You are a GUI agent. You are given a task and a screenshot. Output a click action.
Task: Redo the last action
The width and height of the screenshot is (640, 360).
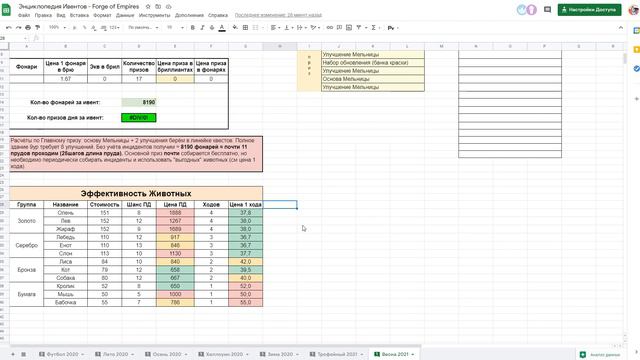pyautogui.click(x=18, y=28)
